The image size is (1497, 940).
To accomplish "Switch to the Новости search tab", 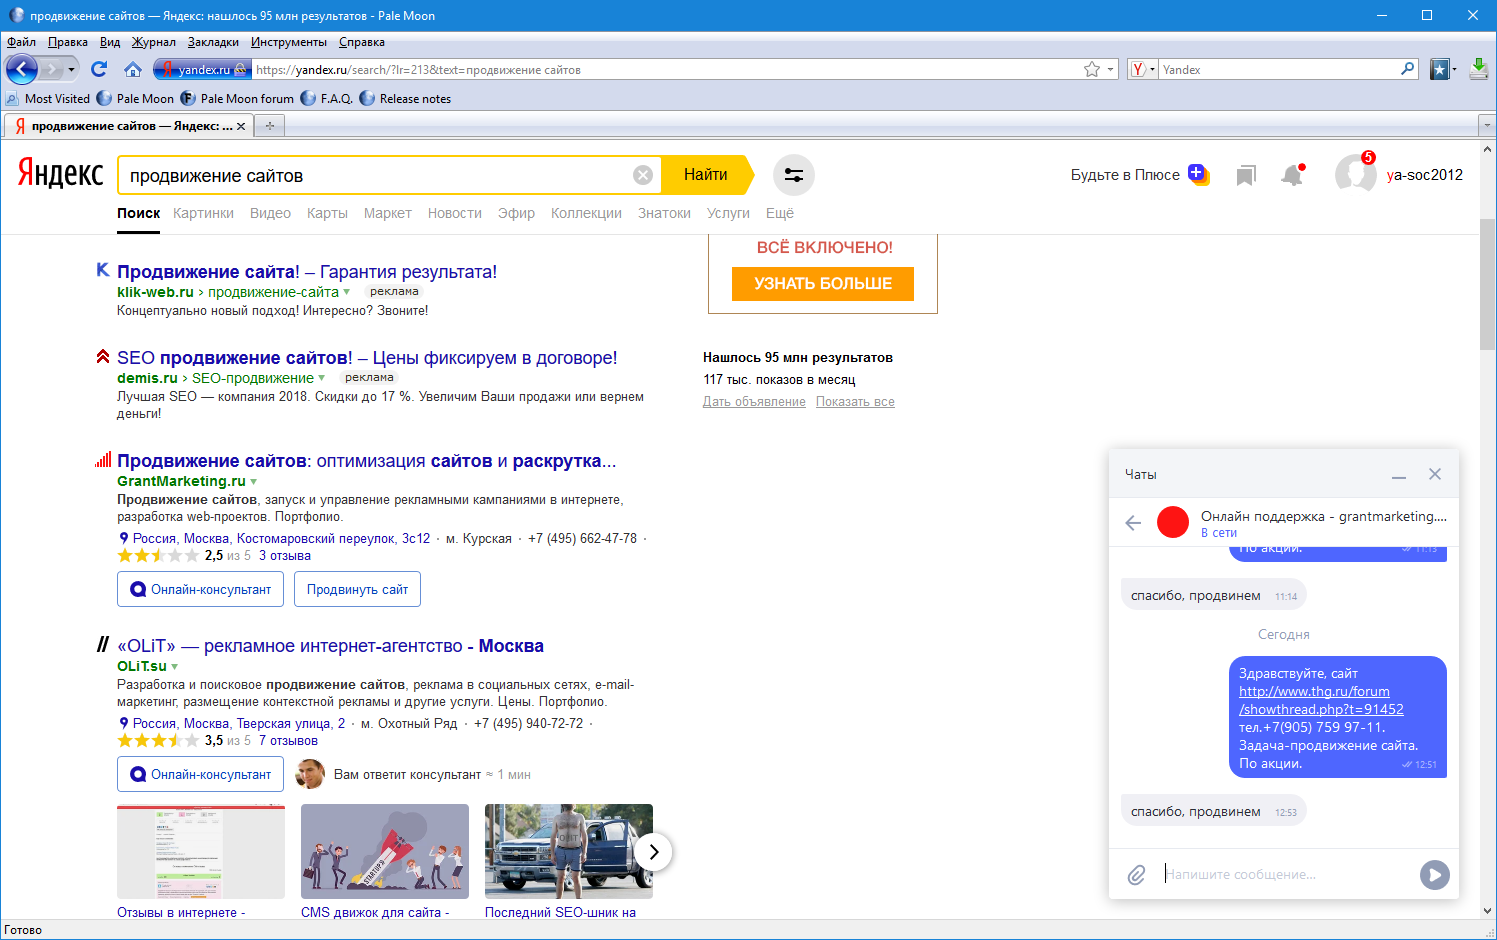I will pos(455,213).
